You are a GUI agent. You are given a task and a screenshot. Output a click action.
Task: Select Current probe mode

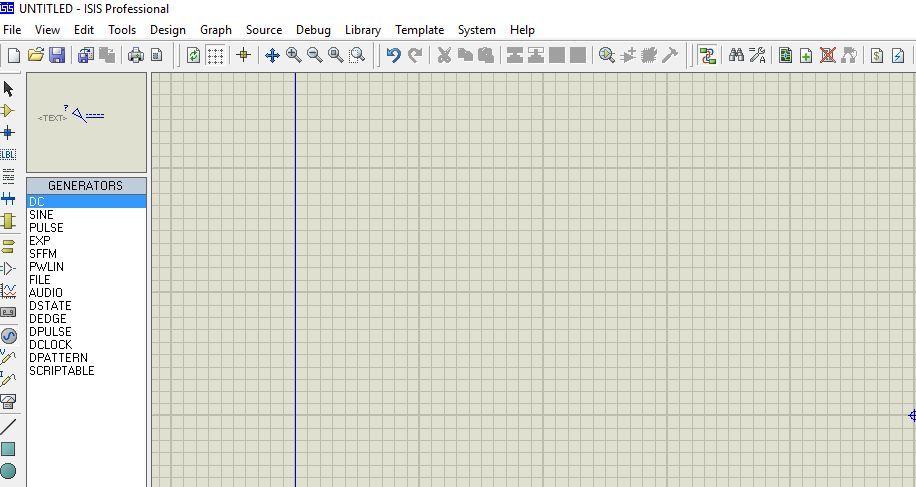pyautogui.click(x=8, y=379)
